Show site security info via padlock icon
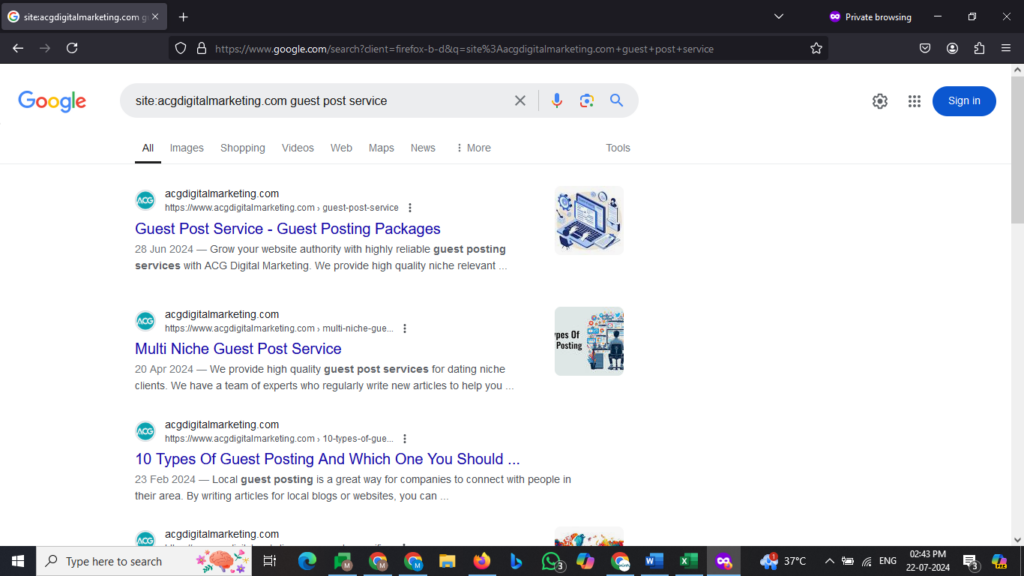This screenshot has width=1024, height=576. click(x=201, y=48)
